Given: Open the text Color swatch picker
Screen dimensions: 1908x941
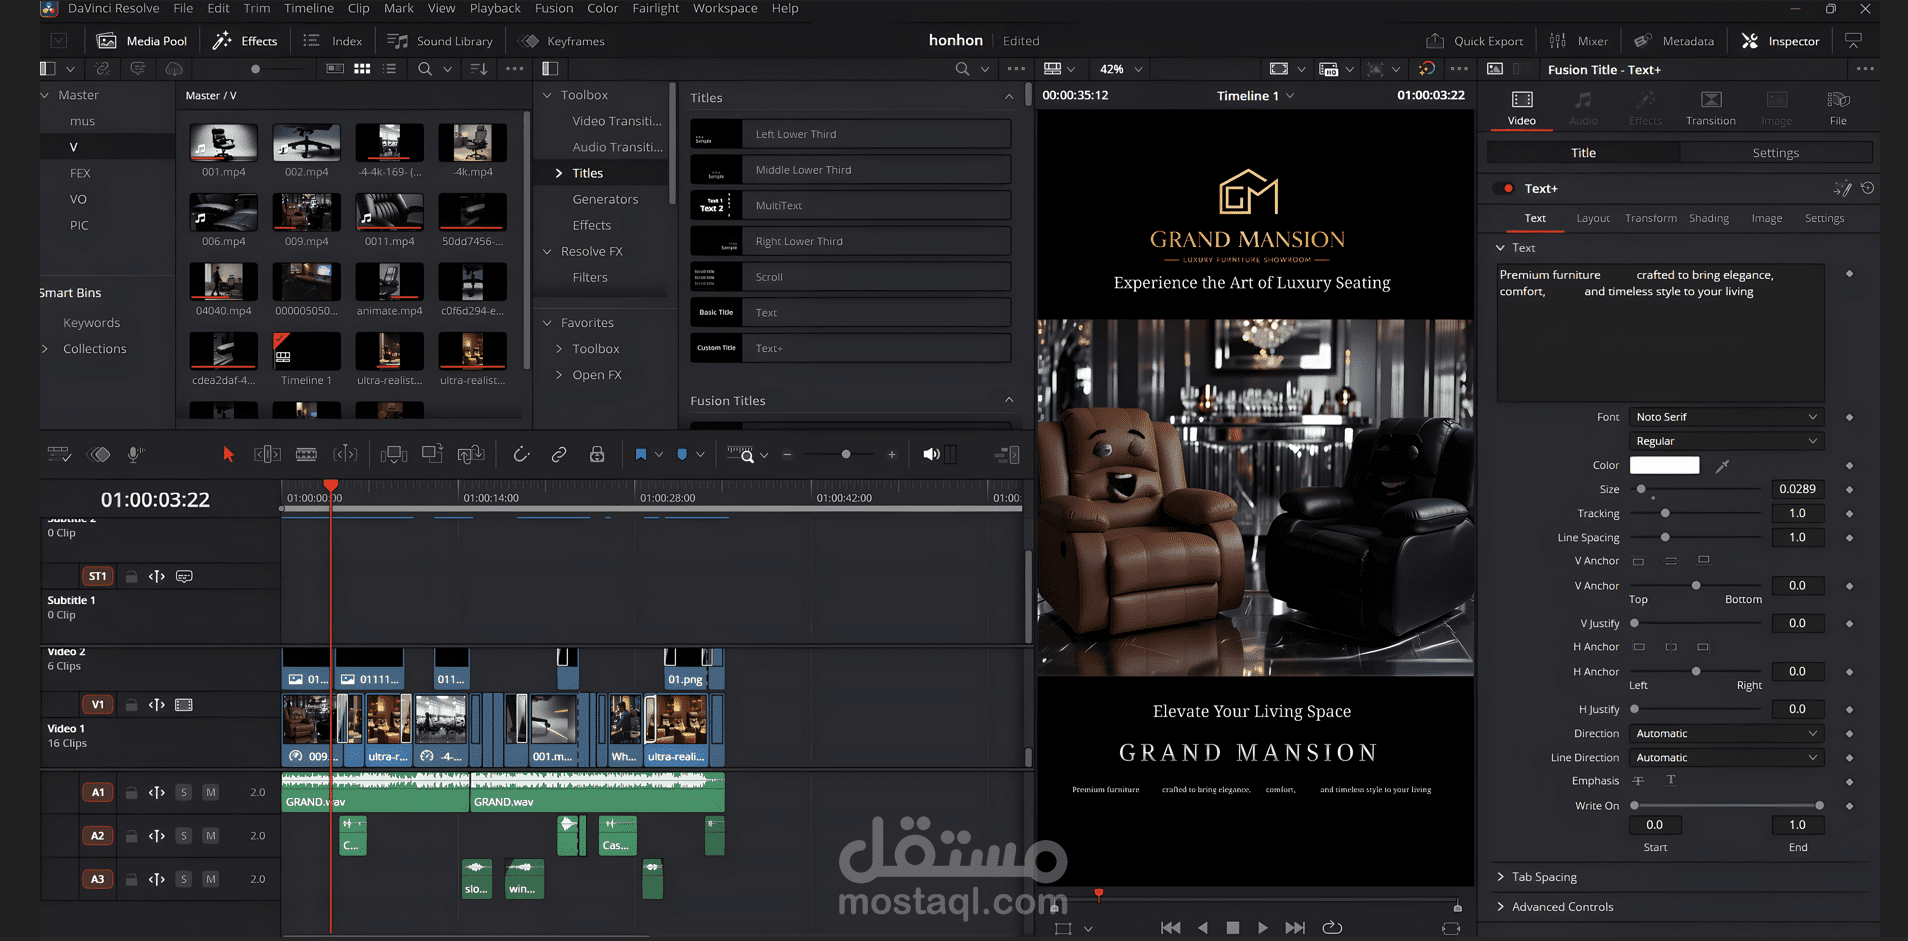Looking at the screenshot, I should coord(1664,464).
